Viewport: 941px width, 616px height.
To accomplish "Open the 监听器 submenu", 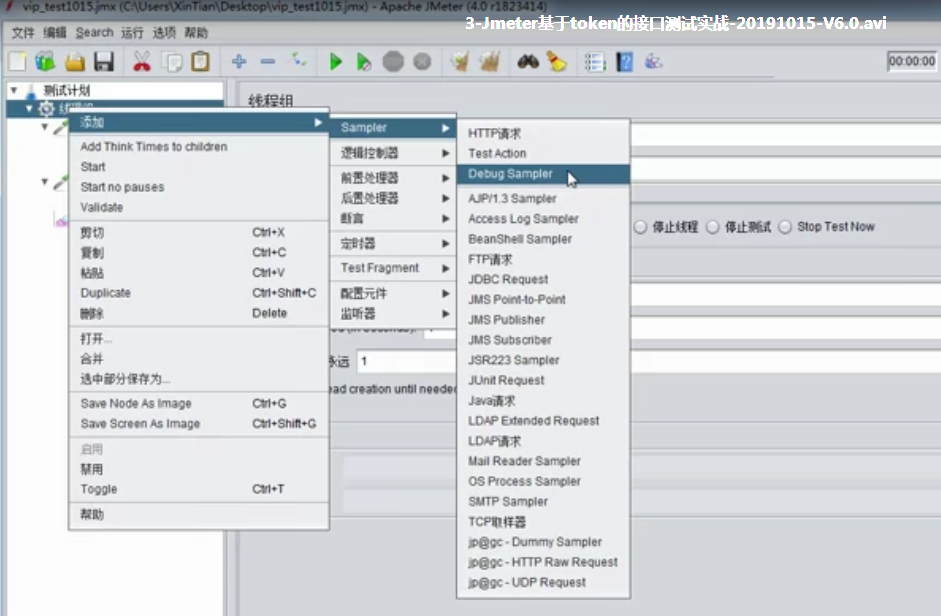I will pyautogui.click(x=393, y=313).
